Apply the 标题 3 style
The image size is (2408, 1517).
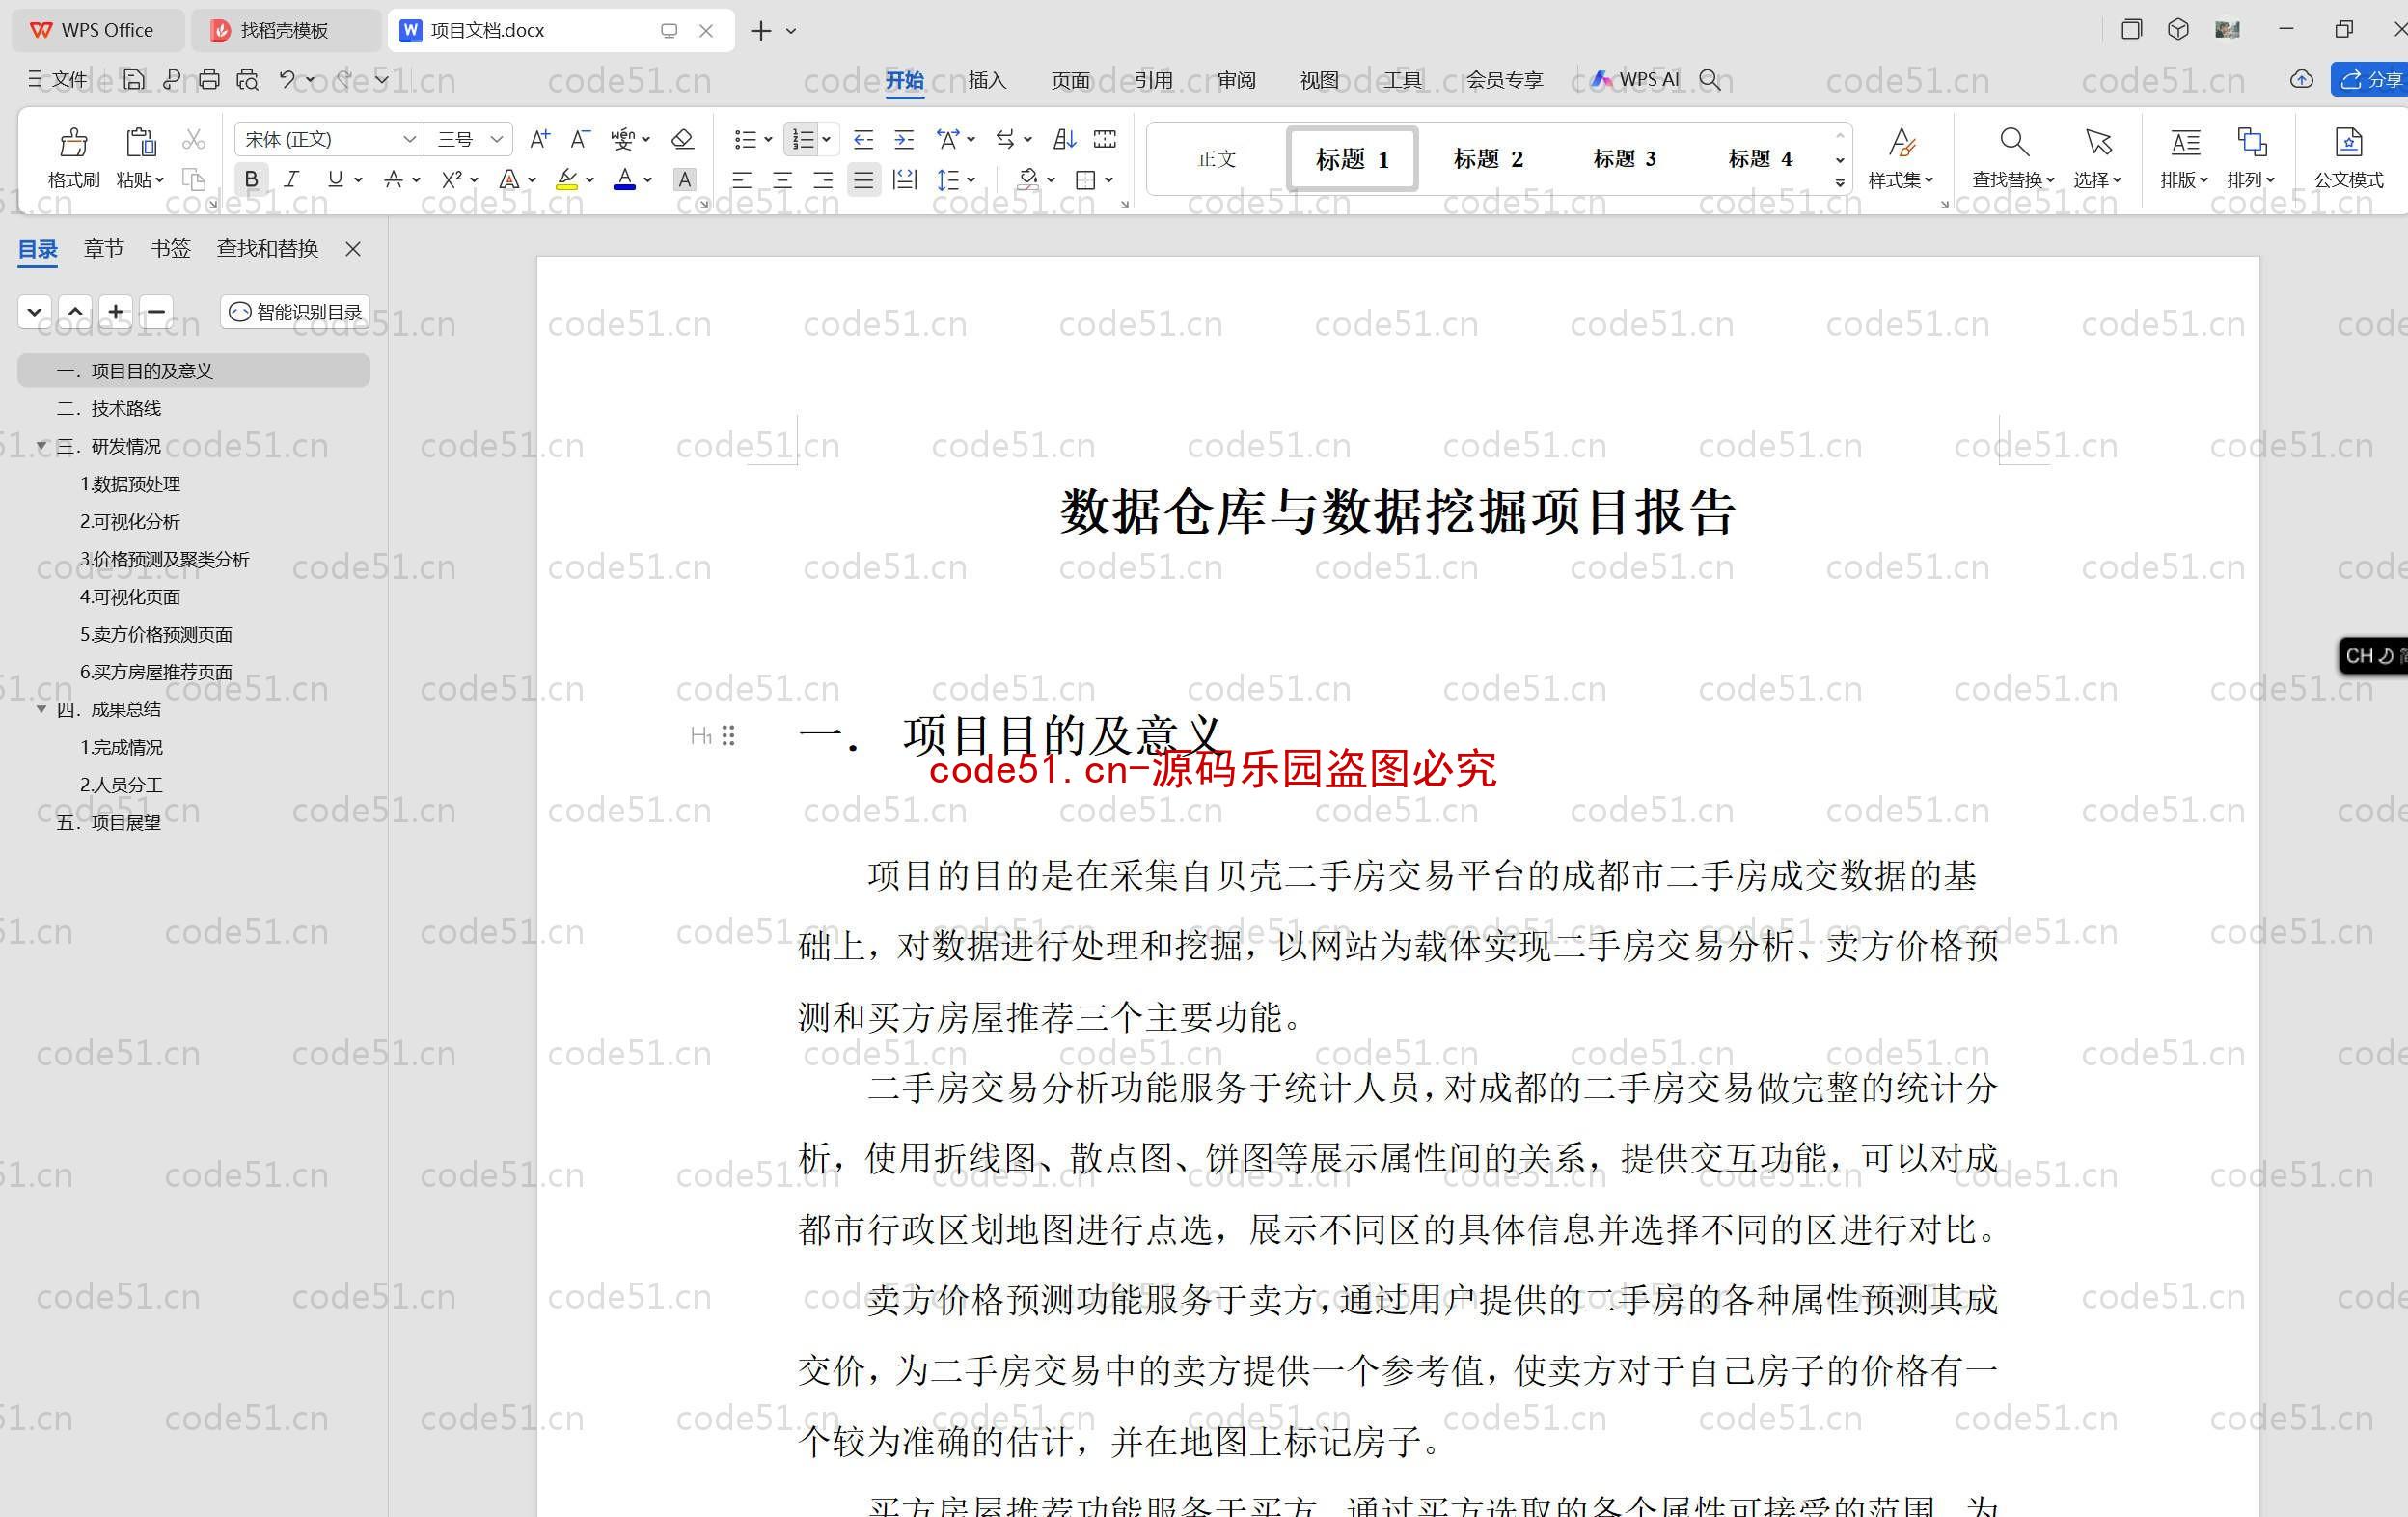1624,159
